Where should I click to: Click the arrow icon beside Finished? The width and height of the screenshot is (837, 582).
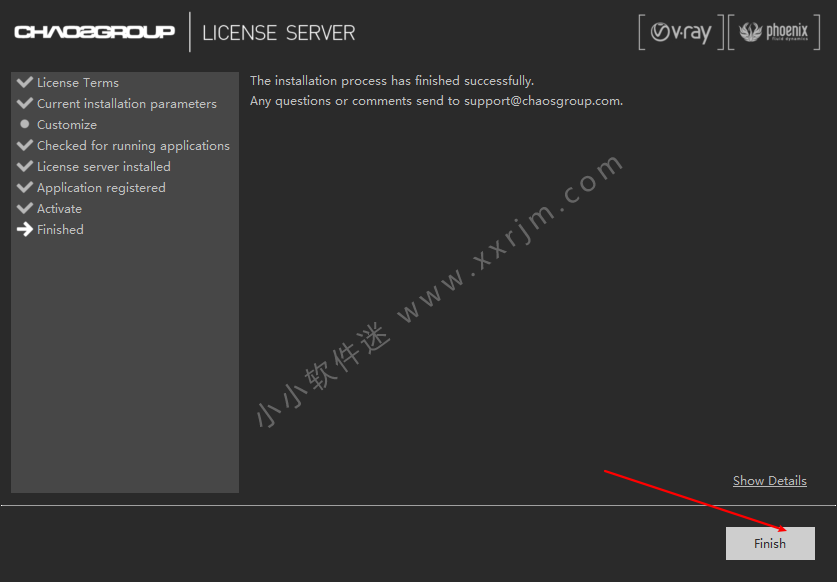coord(25,230)
